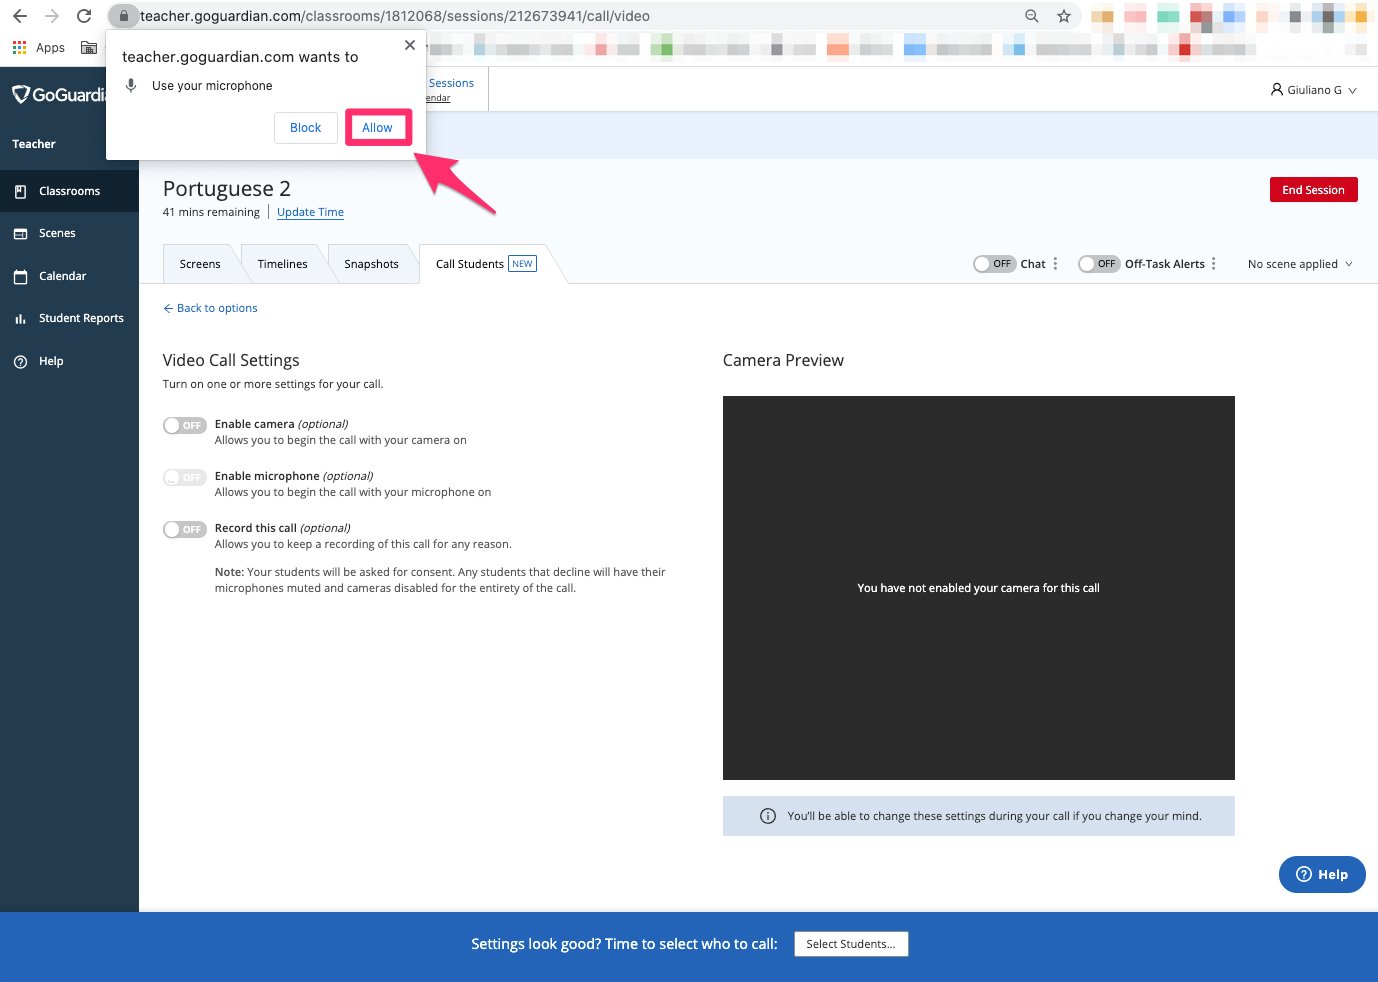Click the browser address bar URL
Screen dimensions: 1378x982
click(x=395, y=16)
